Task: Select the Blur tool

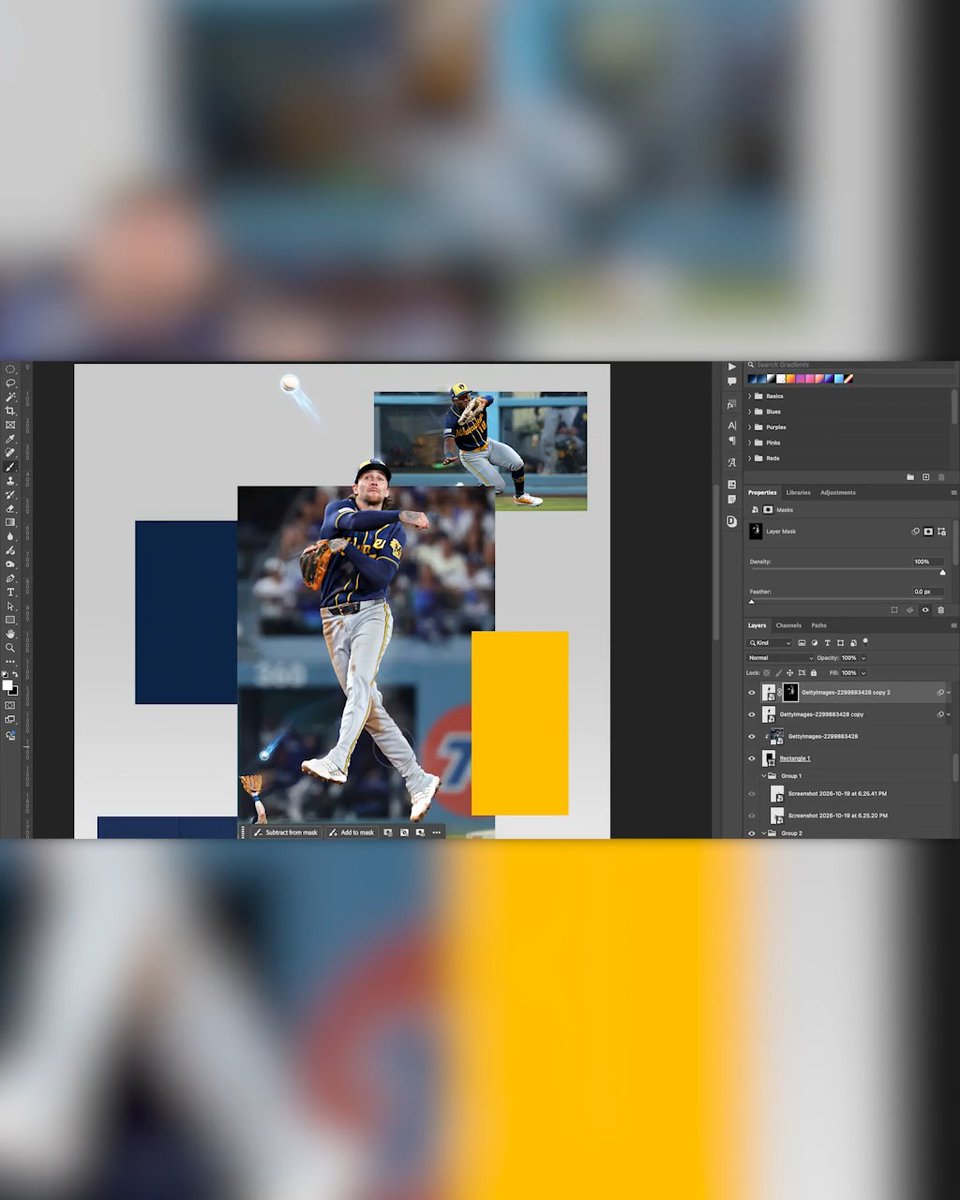Action: point(10,536)
